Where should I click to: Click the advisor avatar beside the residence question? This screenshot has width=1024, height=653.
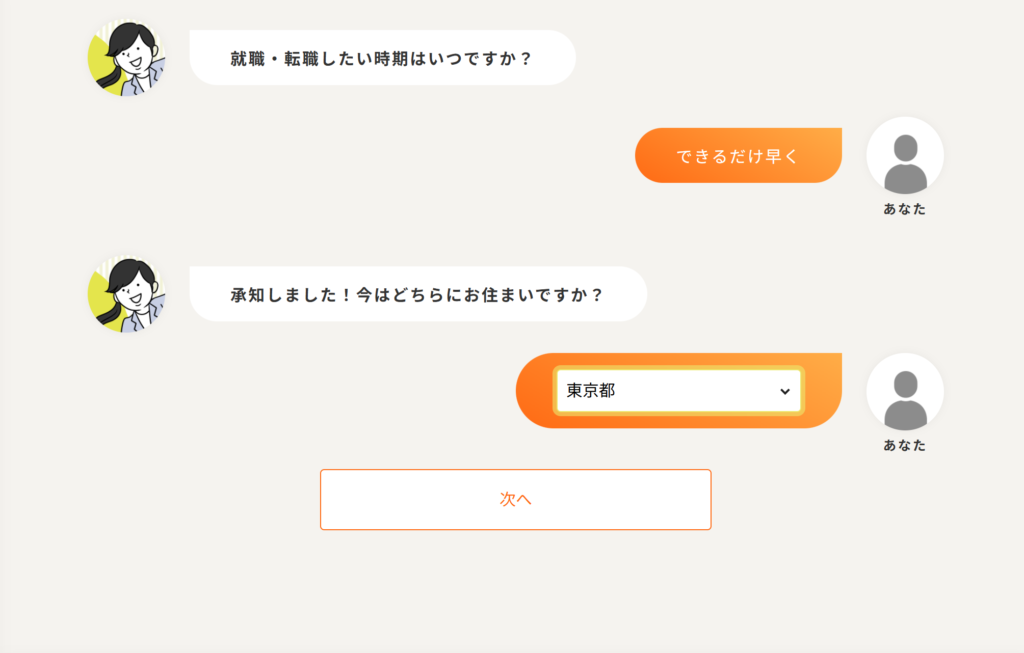[x=127, y=294]
